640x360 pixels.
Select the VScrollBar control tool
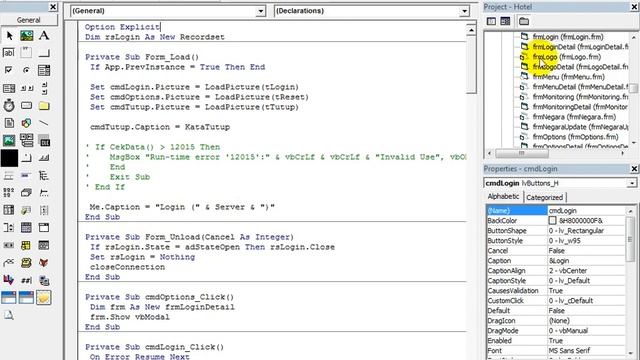44,88
